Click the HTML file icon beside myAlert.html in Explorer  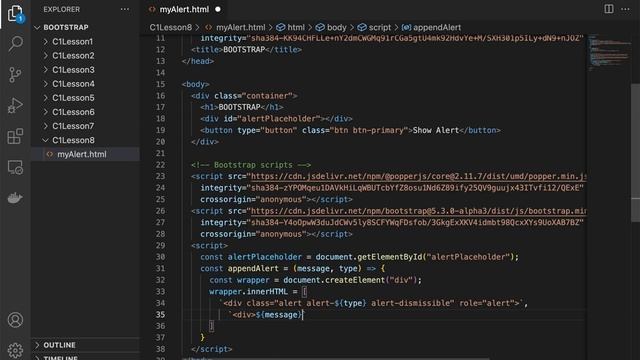tap(50, 154)
